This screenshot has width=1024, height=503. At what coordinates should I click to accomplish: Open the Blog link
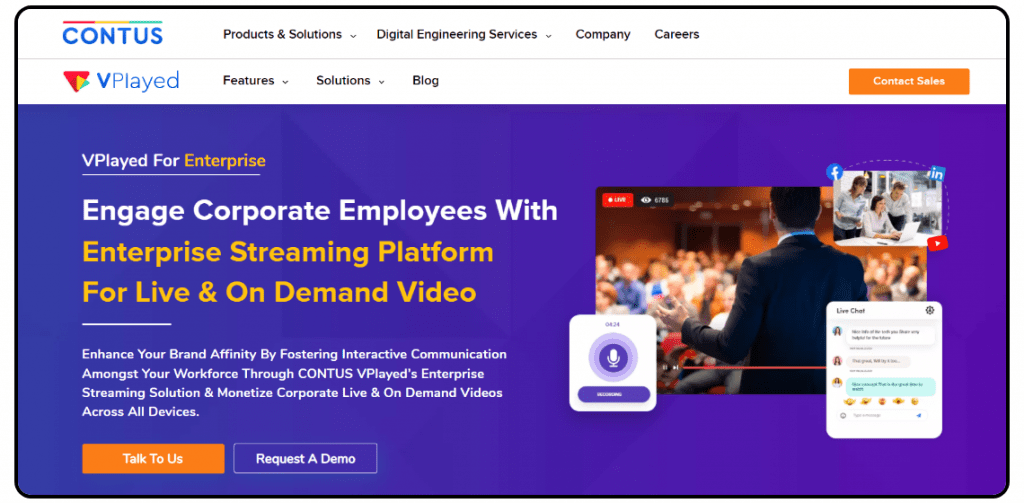click(426, 81)
